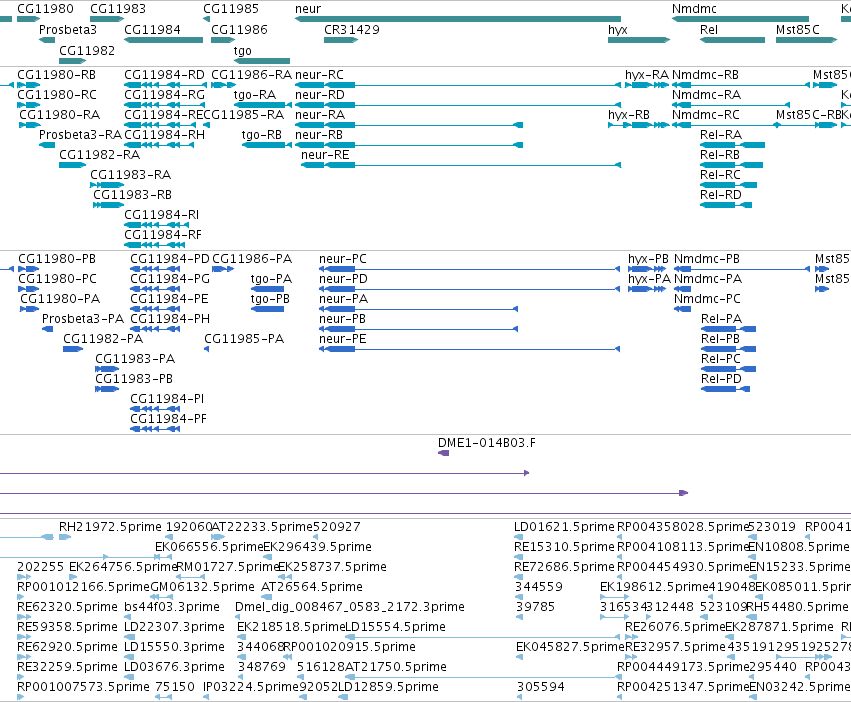This screenshot has width=851, height=702.
Task: Click the neur-PE protein label
Action: [x=342, y=339]
